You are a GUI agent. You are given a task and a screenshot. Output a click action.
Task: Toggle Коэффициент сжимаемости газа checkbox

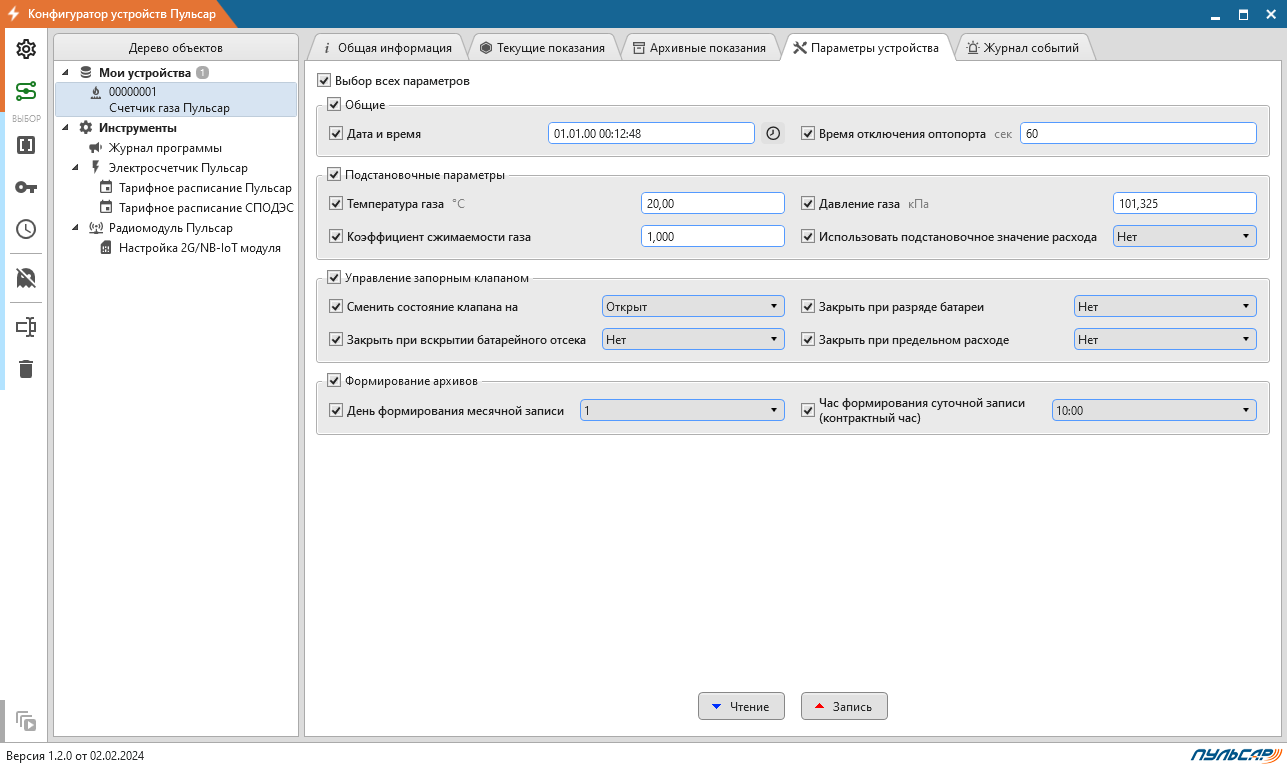point(336,237)
